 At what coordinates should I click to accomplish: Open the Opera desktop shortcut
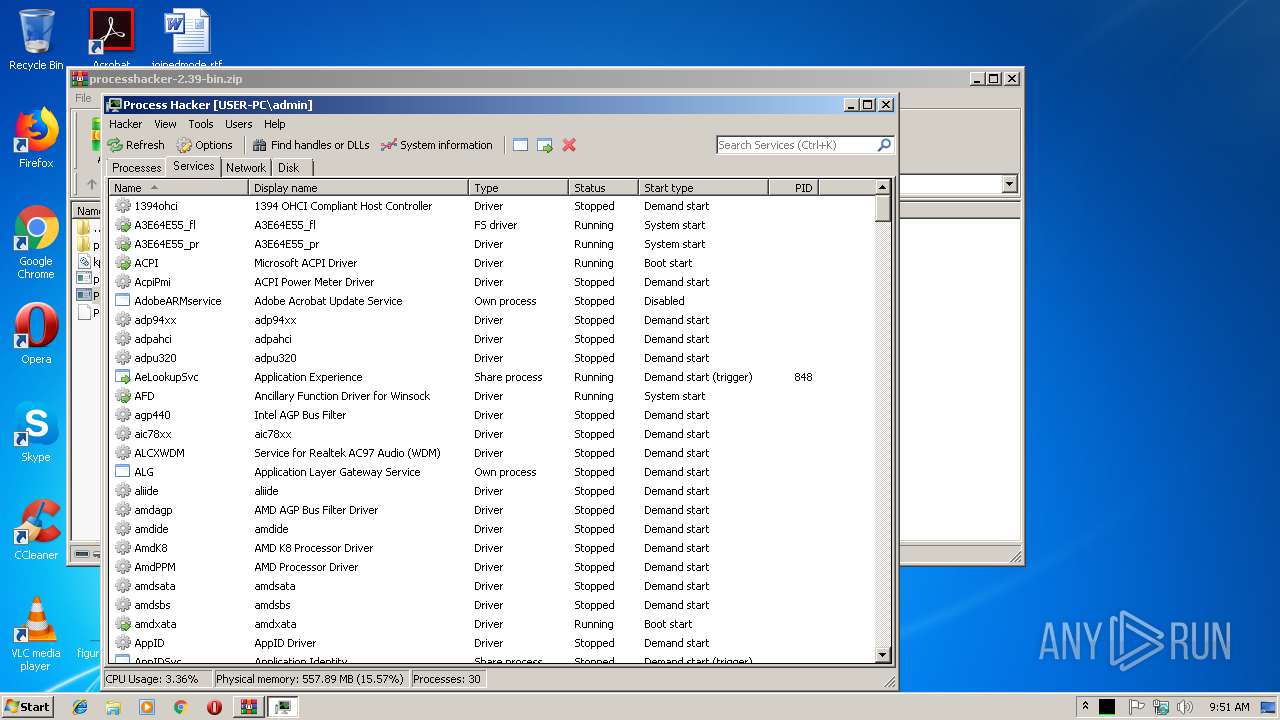(36, 334)
